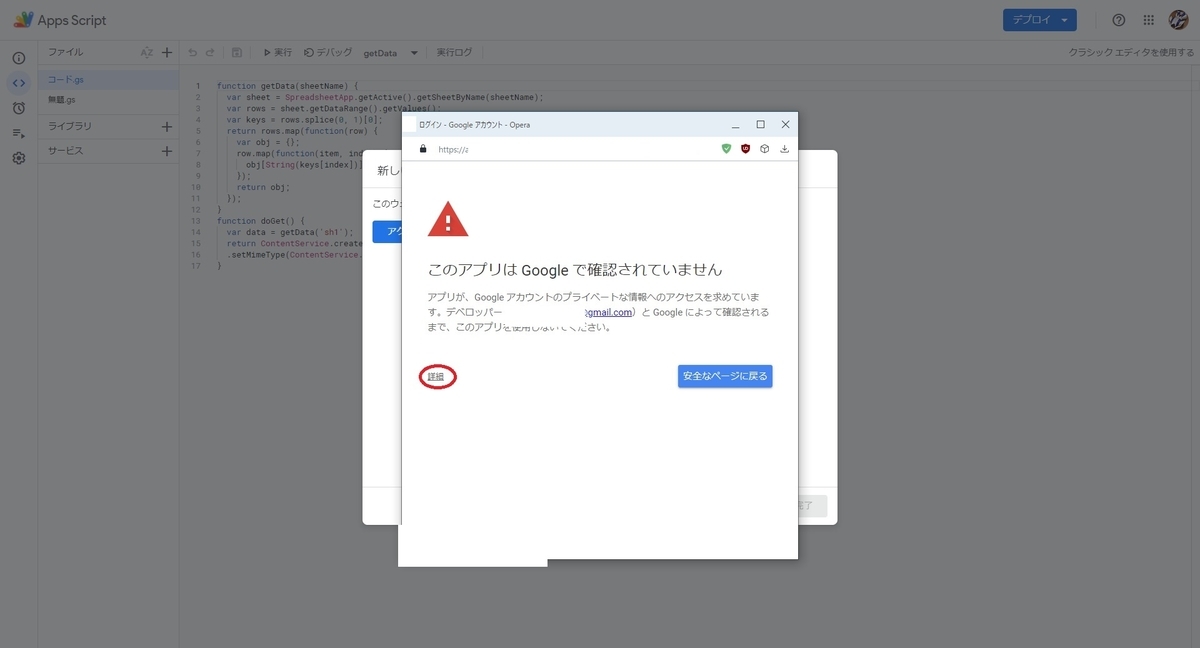1200x648 pixels.
Task: Click the redo arrow in editor toolbar
Action: (210, 52)
